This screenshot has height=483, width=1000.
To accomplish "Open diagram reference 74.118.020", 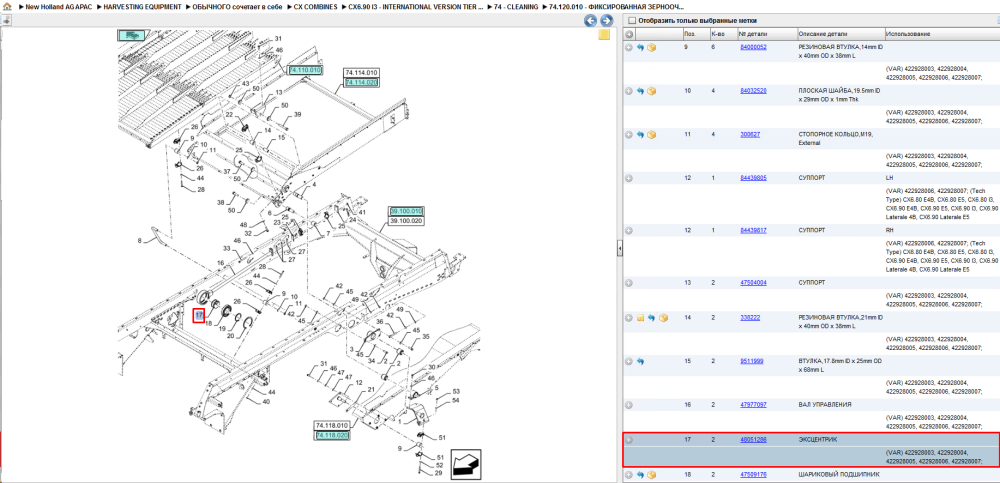I will pos(332,435).
